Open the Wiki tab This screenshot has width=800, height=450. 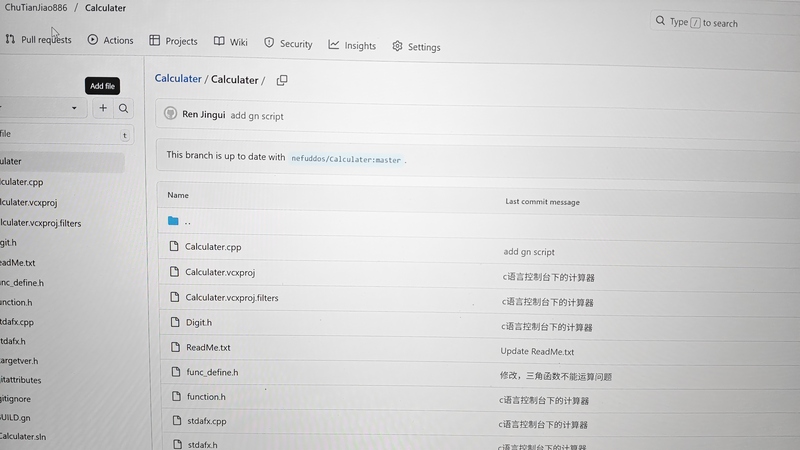231,42
